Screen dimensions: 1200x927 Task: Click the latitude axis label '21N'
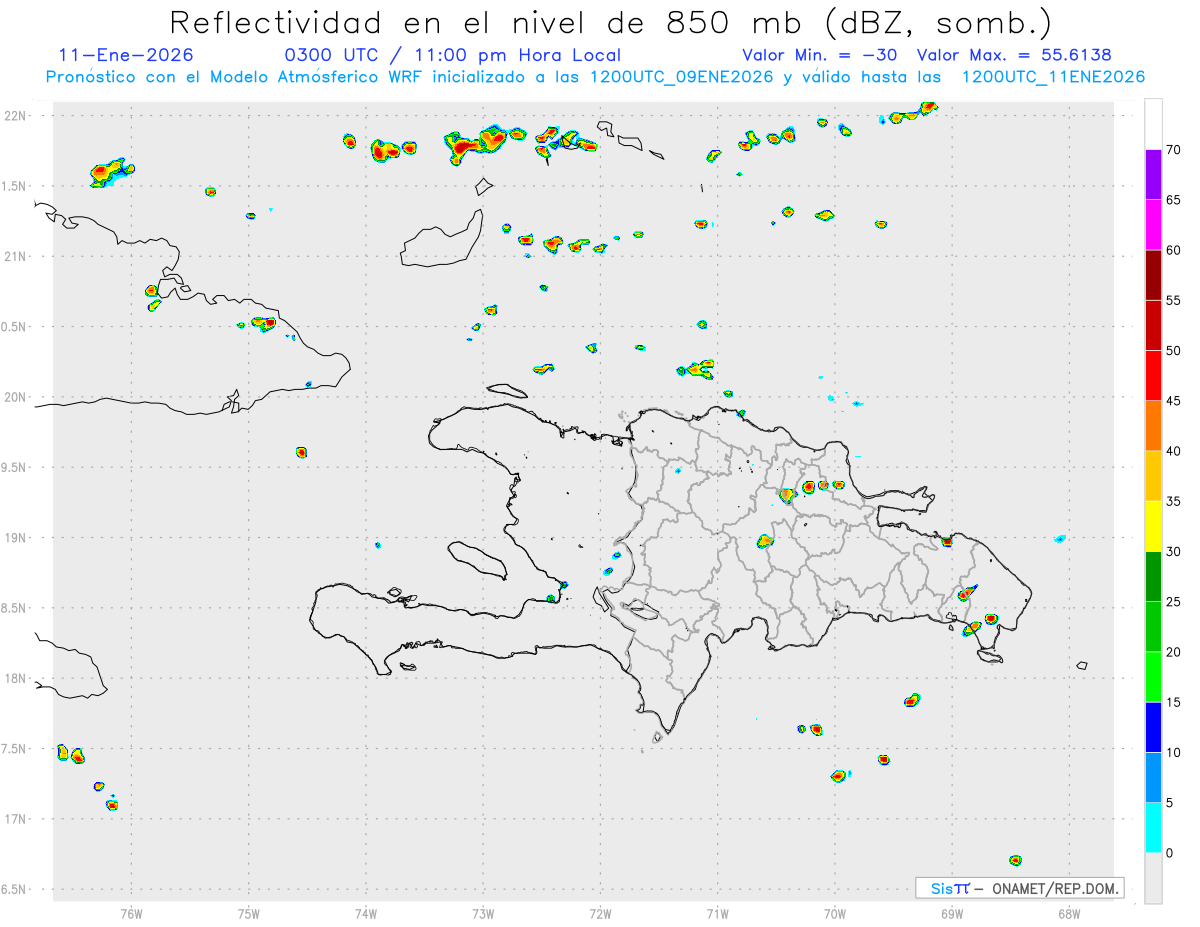pos(17,256)
